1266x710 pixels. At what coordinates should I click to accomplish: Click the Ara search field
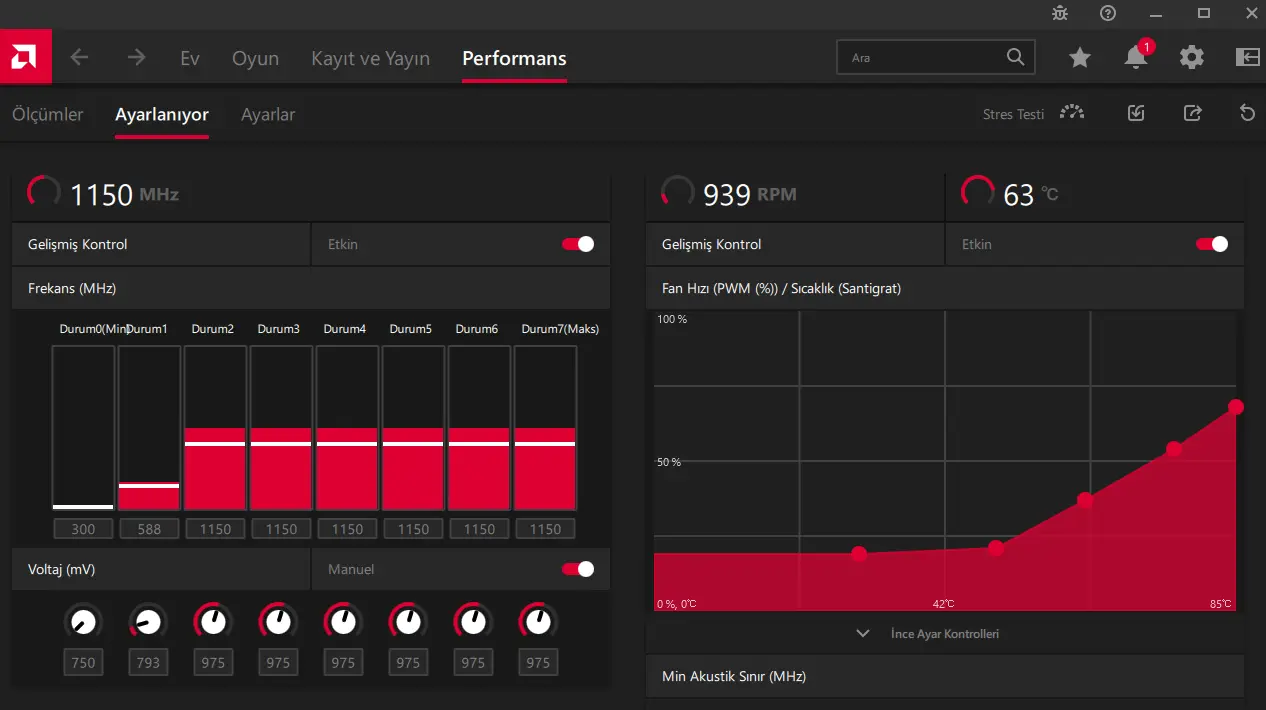click(x=935, y=58)
